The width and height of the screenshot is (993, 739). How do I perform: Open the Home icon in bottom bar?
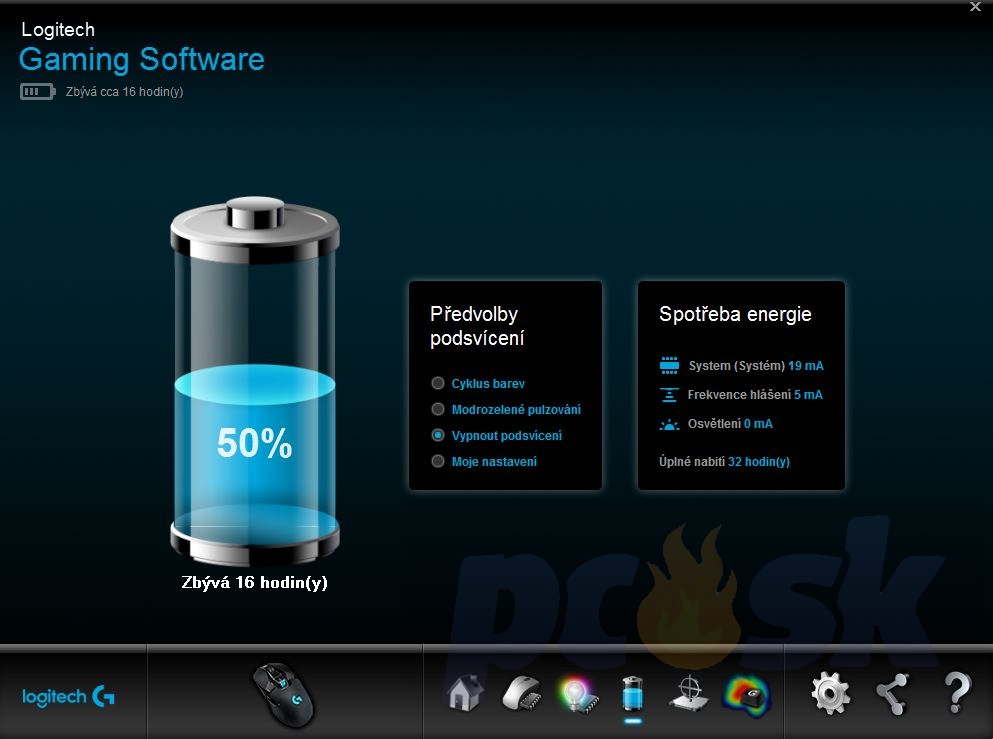(465, 693)
